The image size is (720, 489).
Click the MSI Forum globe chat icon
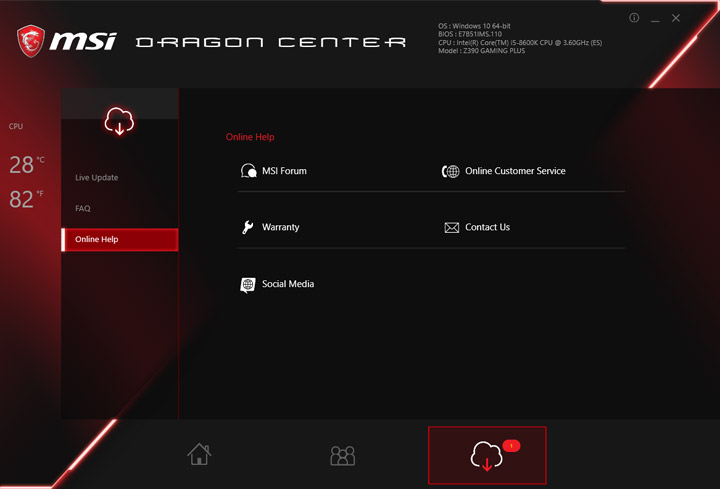tap(248, 171)
